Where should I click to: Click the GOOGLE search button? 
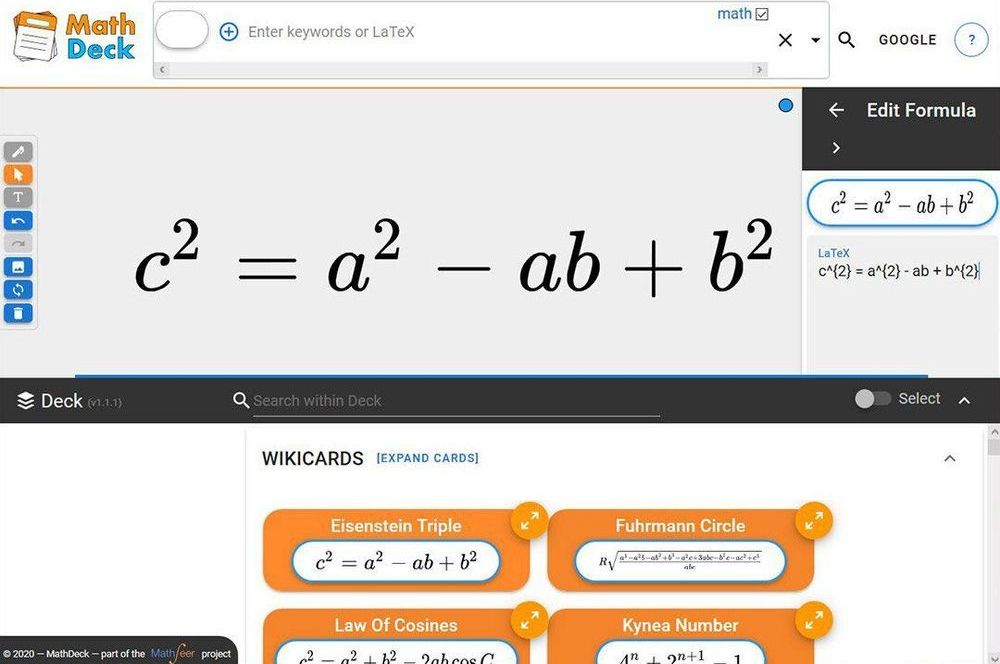[907, 40]
